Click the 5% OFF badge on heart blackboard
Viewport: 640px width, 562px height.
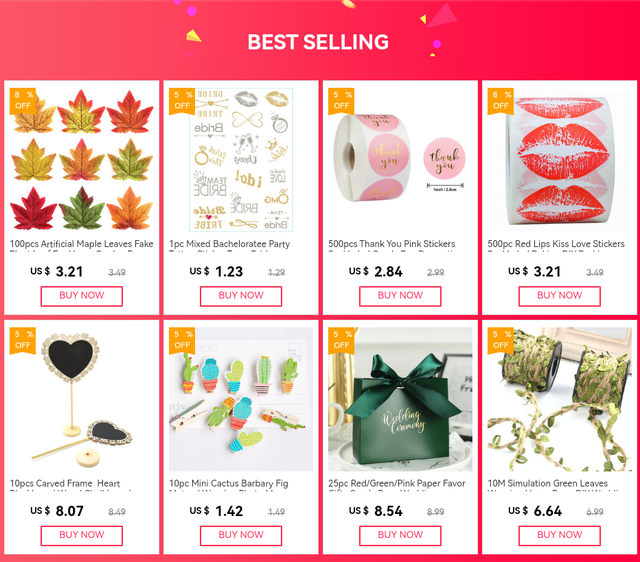pos(23,340)
